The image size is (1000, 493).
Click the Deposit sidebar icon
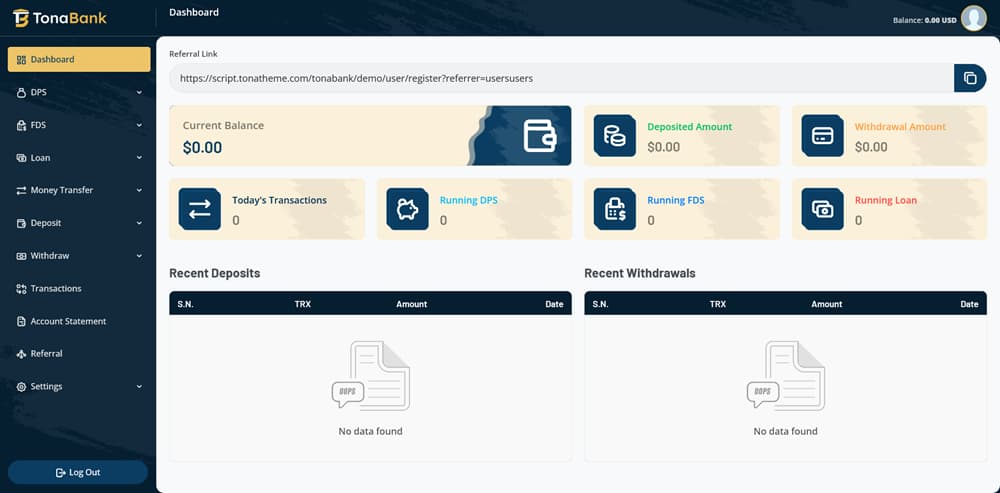click(x=21, y=223)
